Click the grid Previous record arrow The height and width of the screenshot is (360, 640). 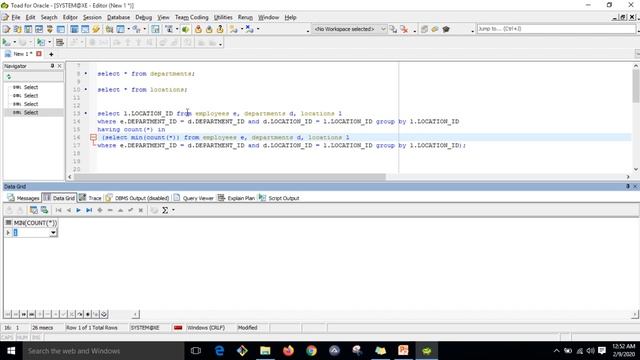tap(69, 210)
